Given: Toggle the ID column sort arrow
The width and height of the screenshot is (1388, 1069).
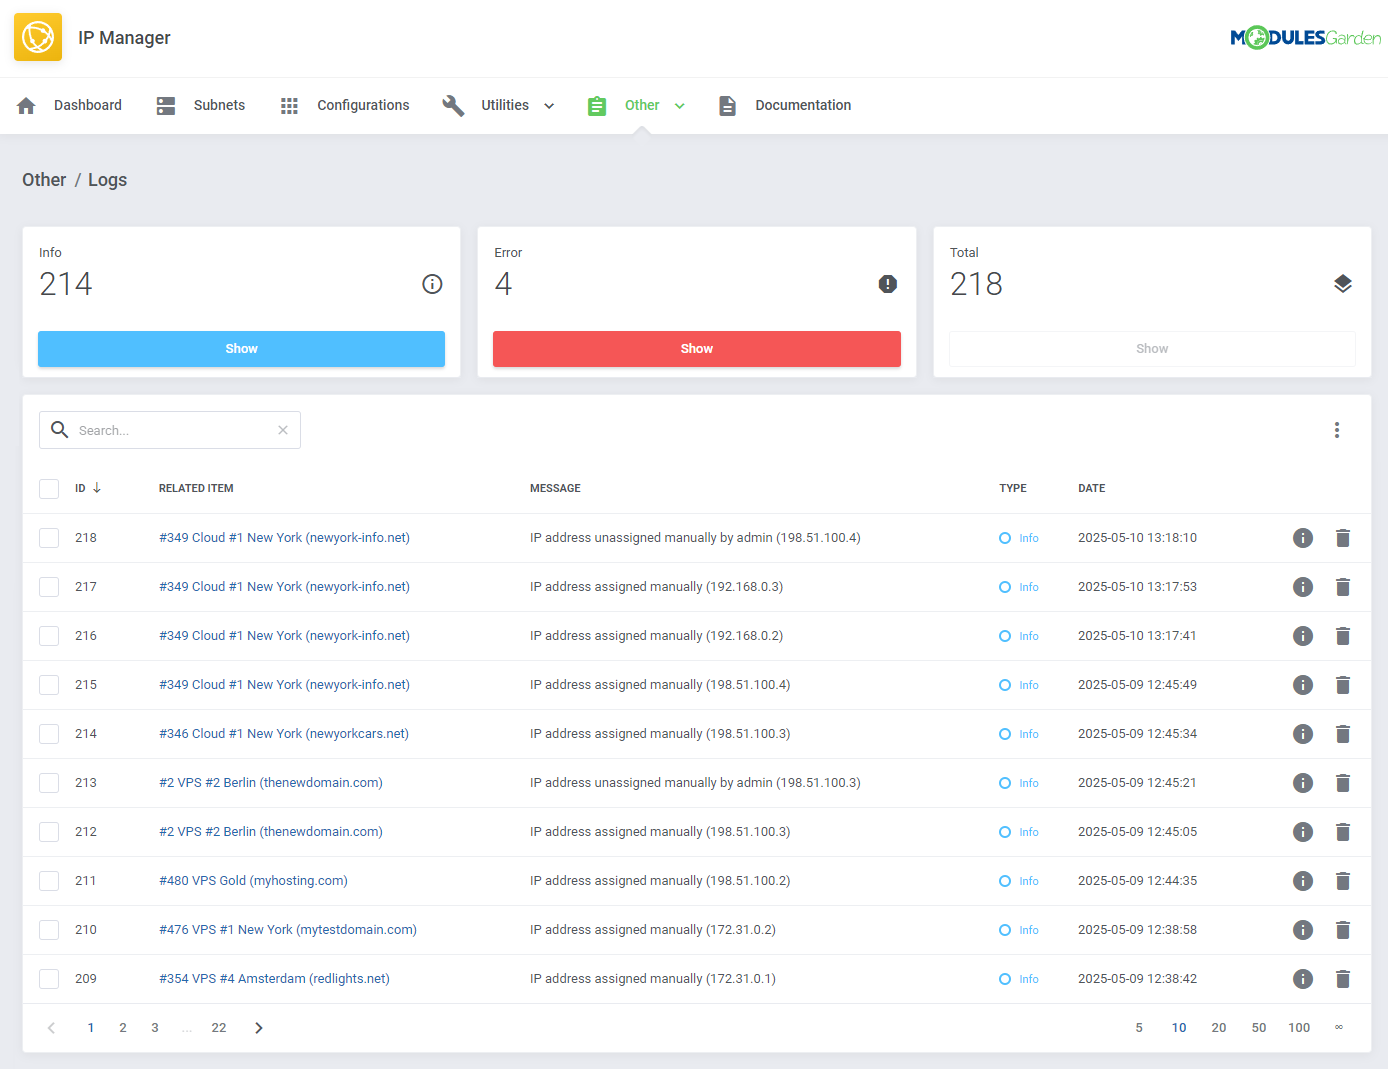Looking at the screenshot, I should [x=97, y=488].
